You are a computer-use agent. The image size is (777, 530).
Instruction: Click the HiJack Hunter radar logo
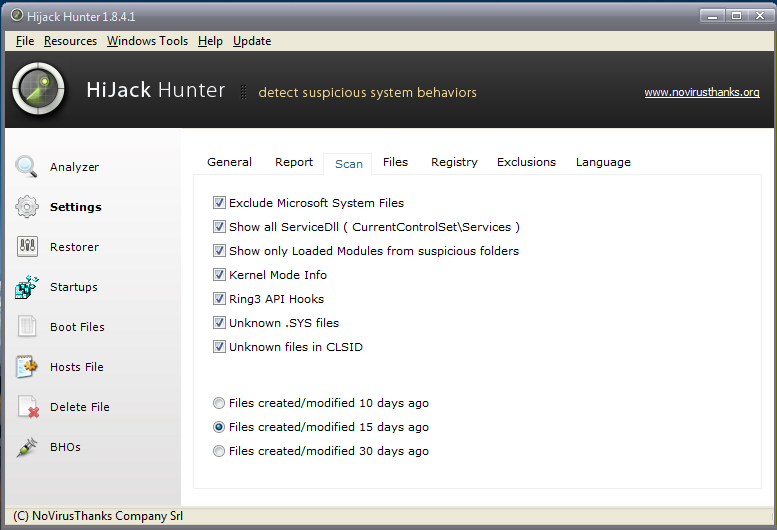[38, 89]
